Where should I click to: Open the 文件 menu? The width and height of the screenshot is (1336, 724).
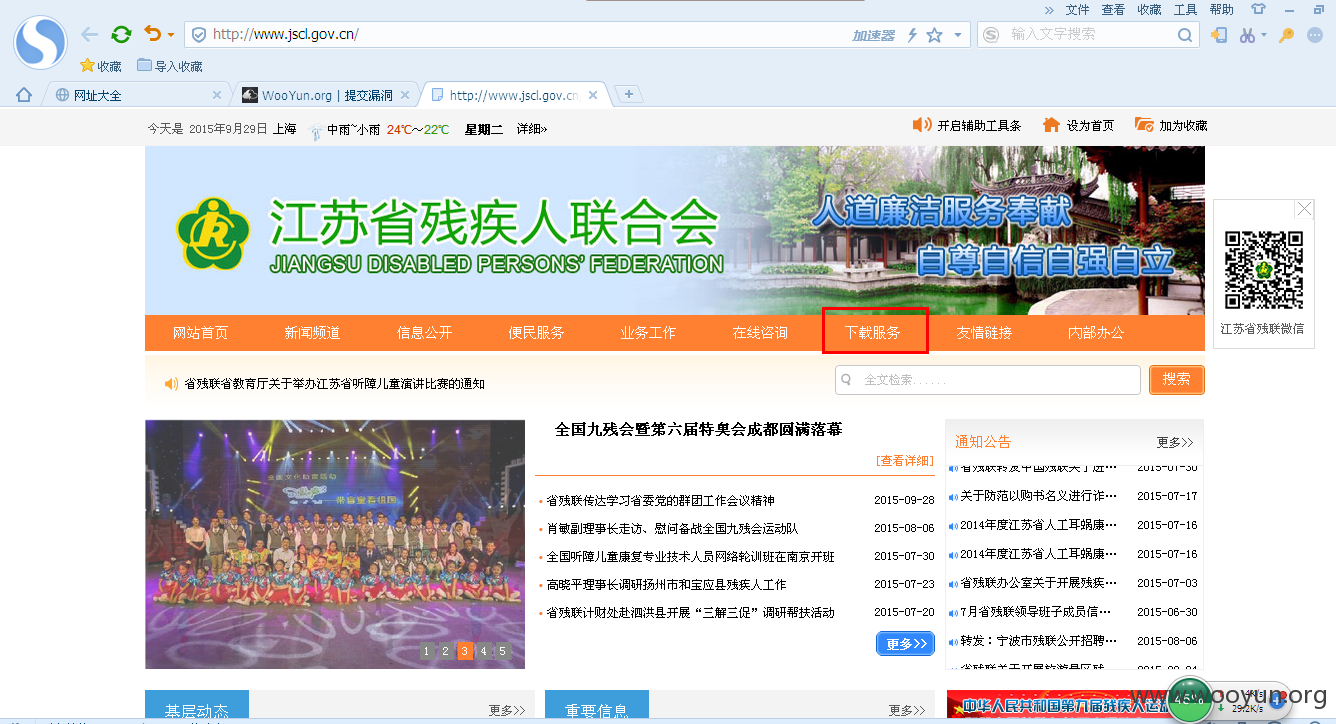coord(1077,9)
